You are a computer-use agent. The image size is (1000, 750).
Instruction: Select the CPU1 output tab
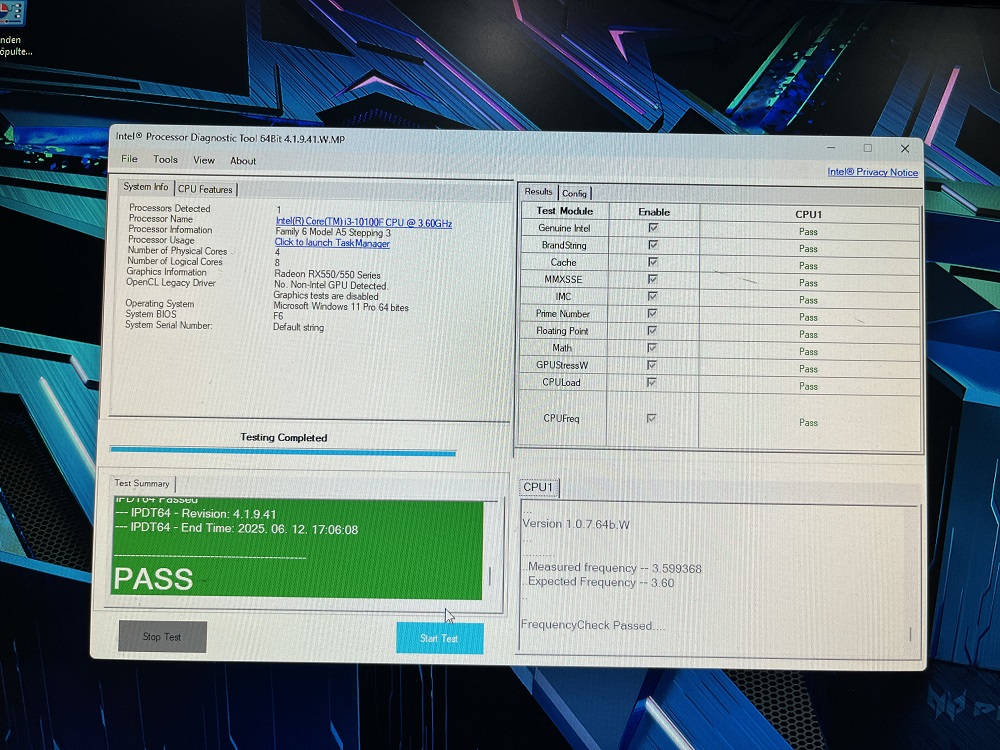point(538,487)
